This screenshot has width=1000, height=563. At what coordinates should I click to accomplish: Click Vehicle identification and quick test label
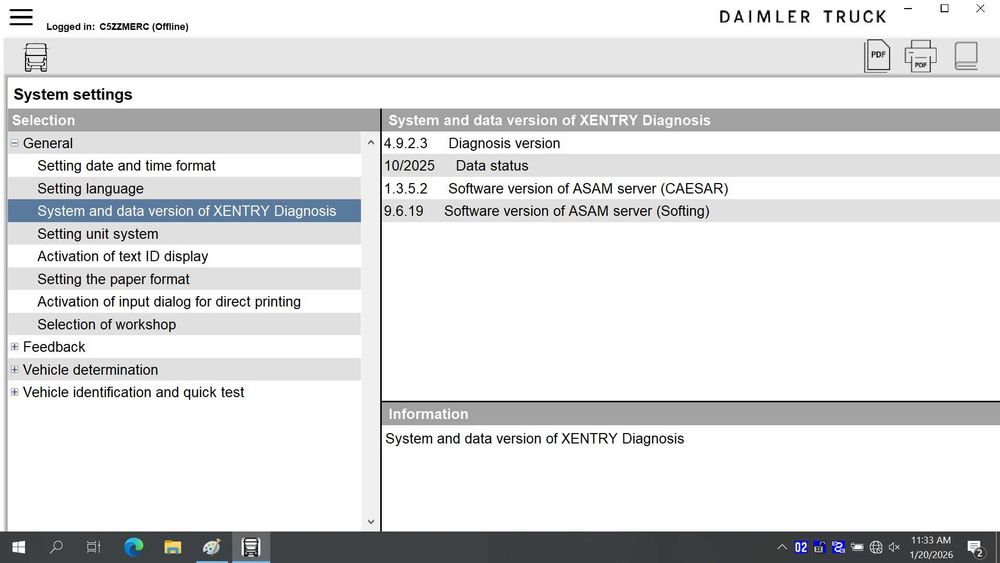(x=133, y=392)
